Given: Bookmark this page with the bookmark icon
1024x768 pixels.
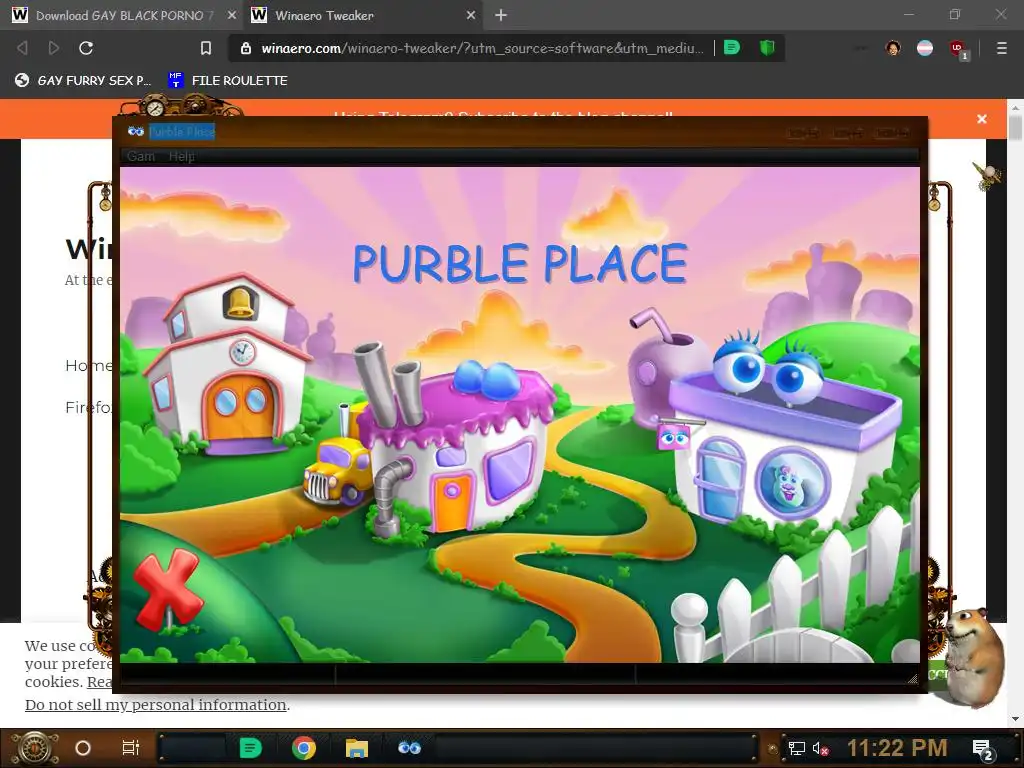Looking at the screenshot, I should pyautogui.click(x=206, y=48).
